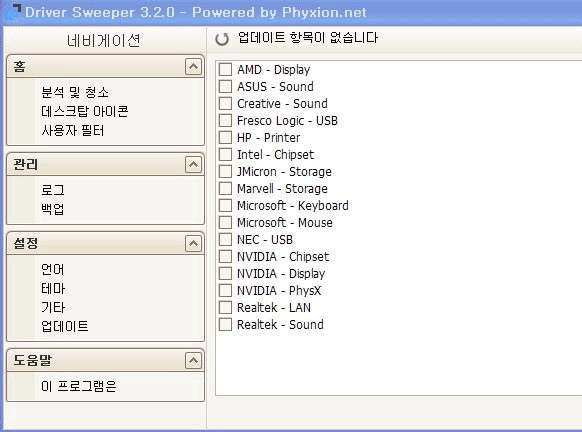582x432 pixels.
Task: Collapse the 설정 section chevron
Action: tap(193, 244)
